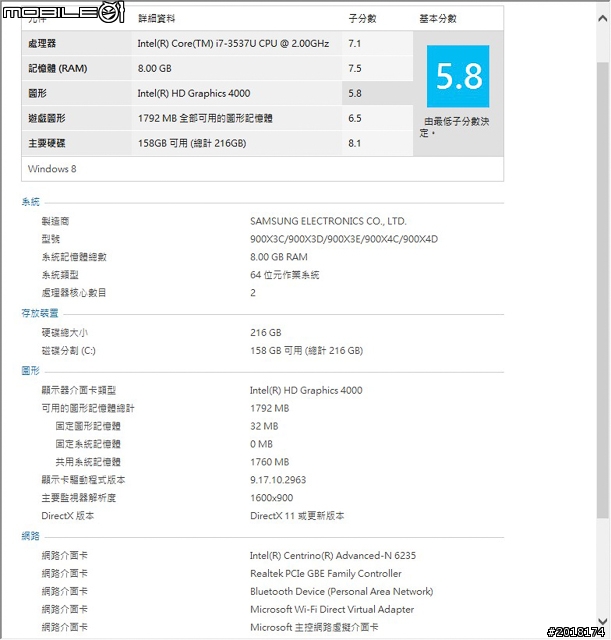Click the processor subscore 7.1
The image size is (611, 640).
pyautogui.click(x=354, y=44)
